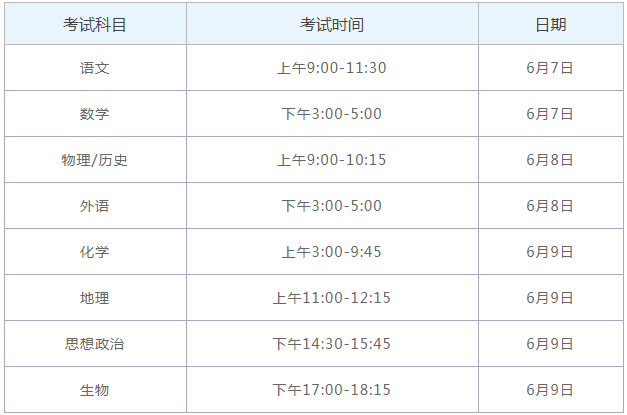Select the 语文 subject cell
This screenshot has width=627, height=415.
pos(95,68)
